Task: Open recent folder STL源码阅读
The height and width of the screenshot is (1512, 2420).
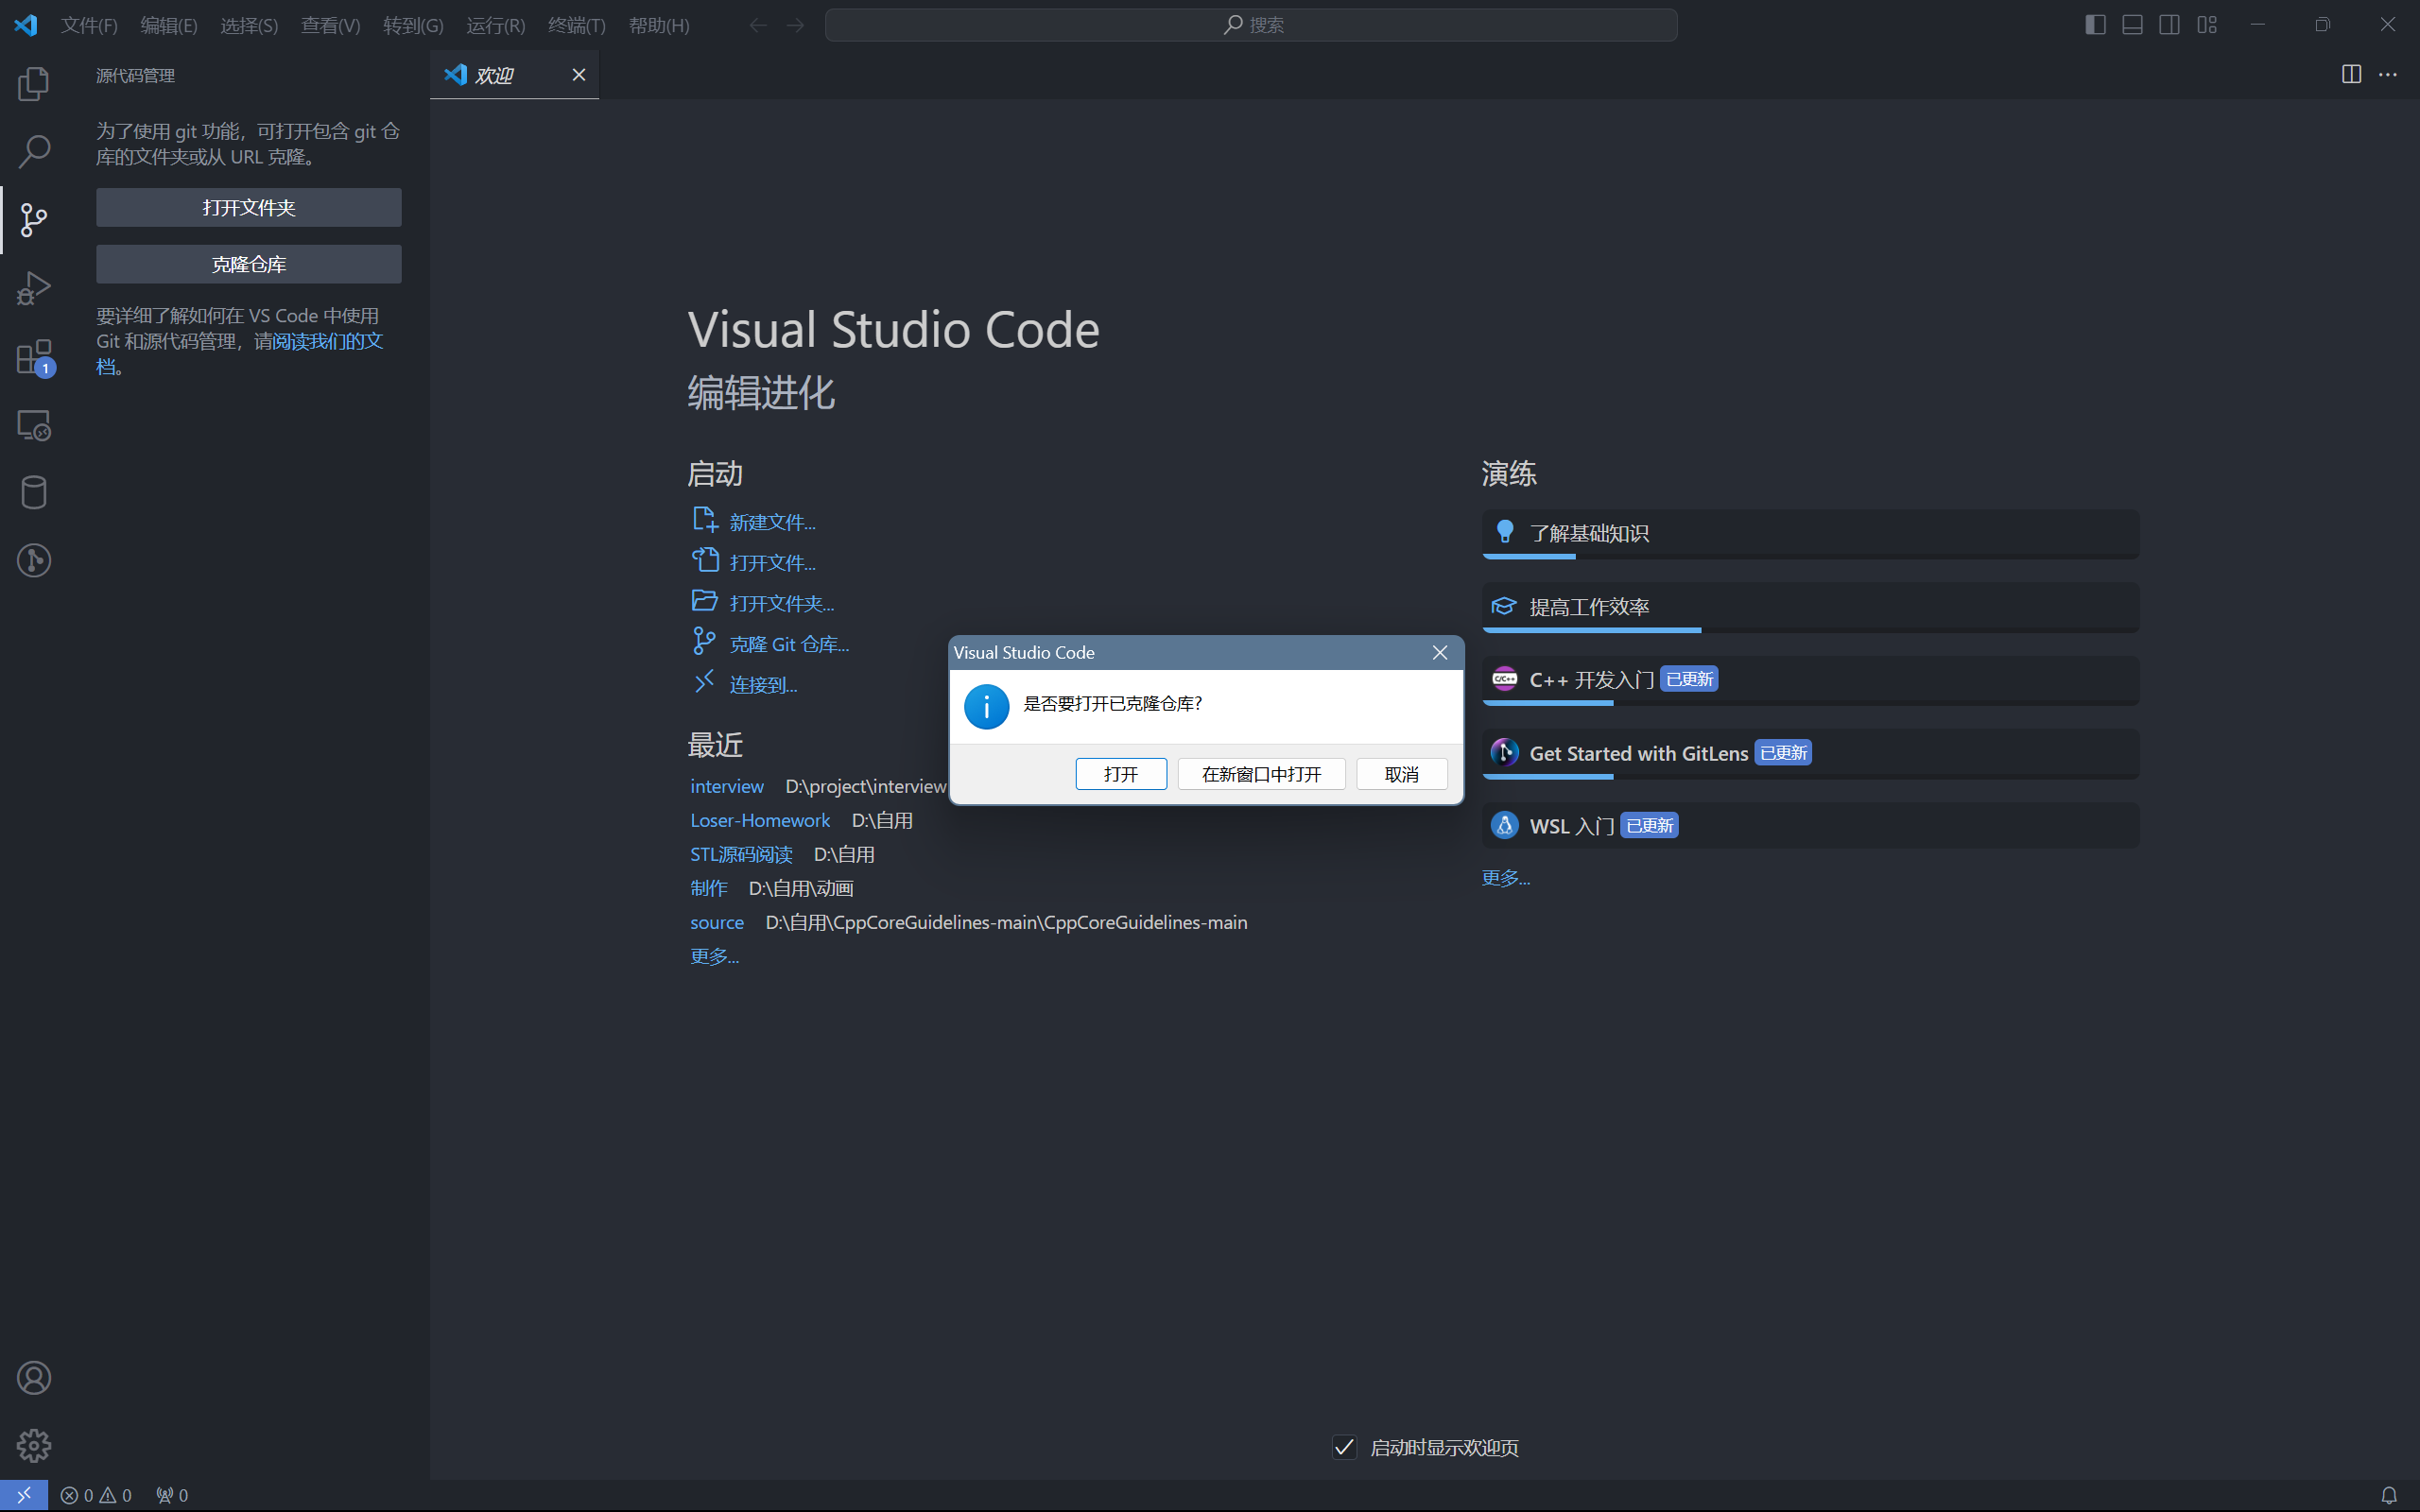Action: coord(741,855)
